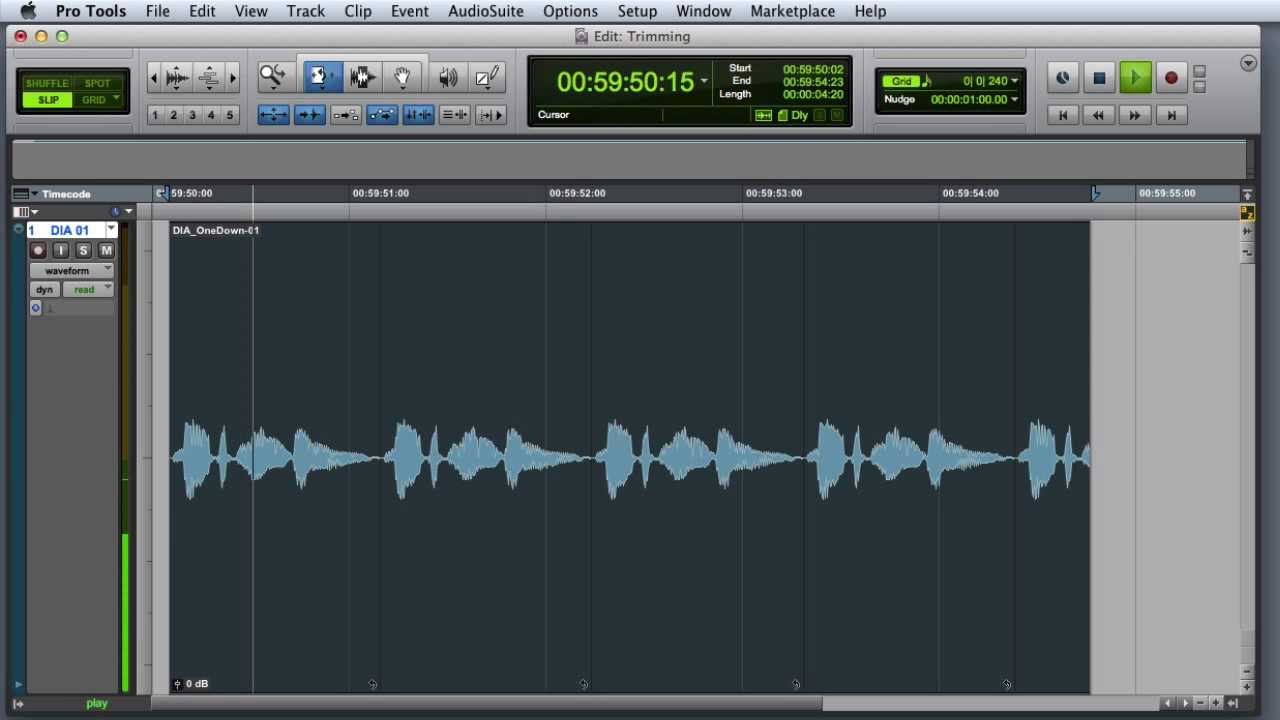This screenshot has width=1280, height=720.
Task: Click the dyn button on DIA 01
Action: click(x=44, y=289)
